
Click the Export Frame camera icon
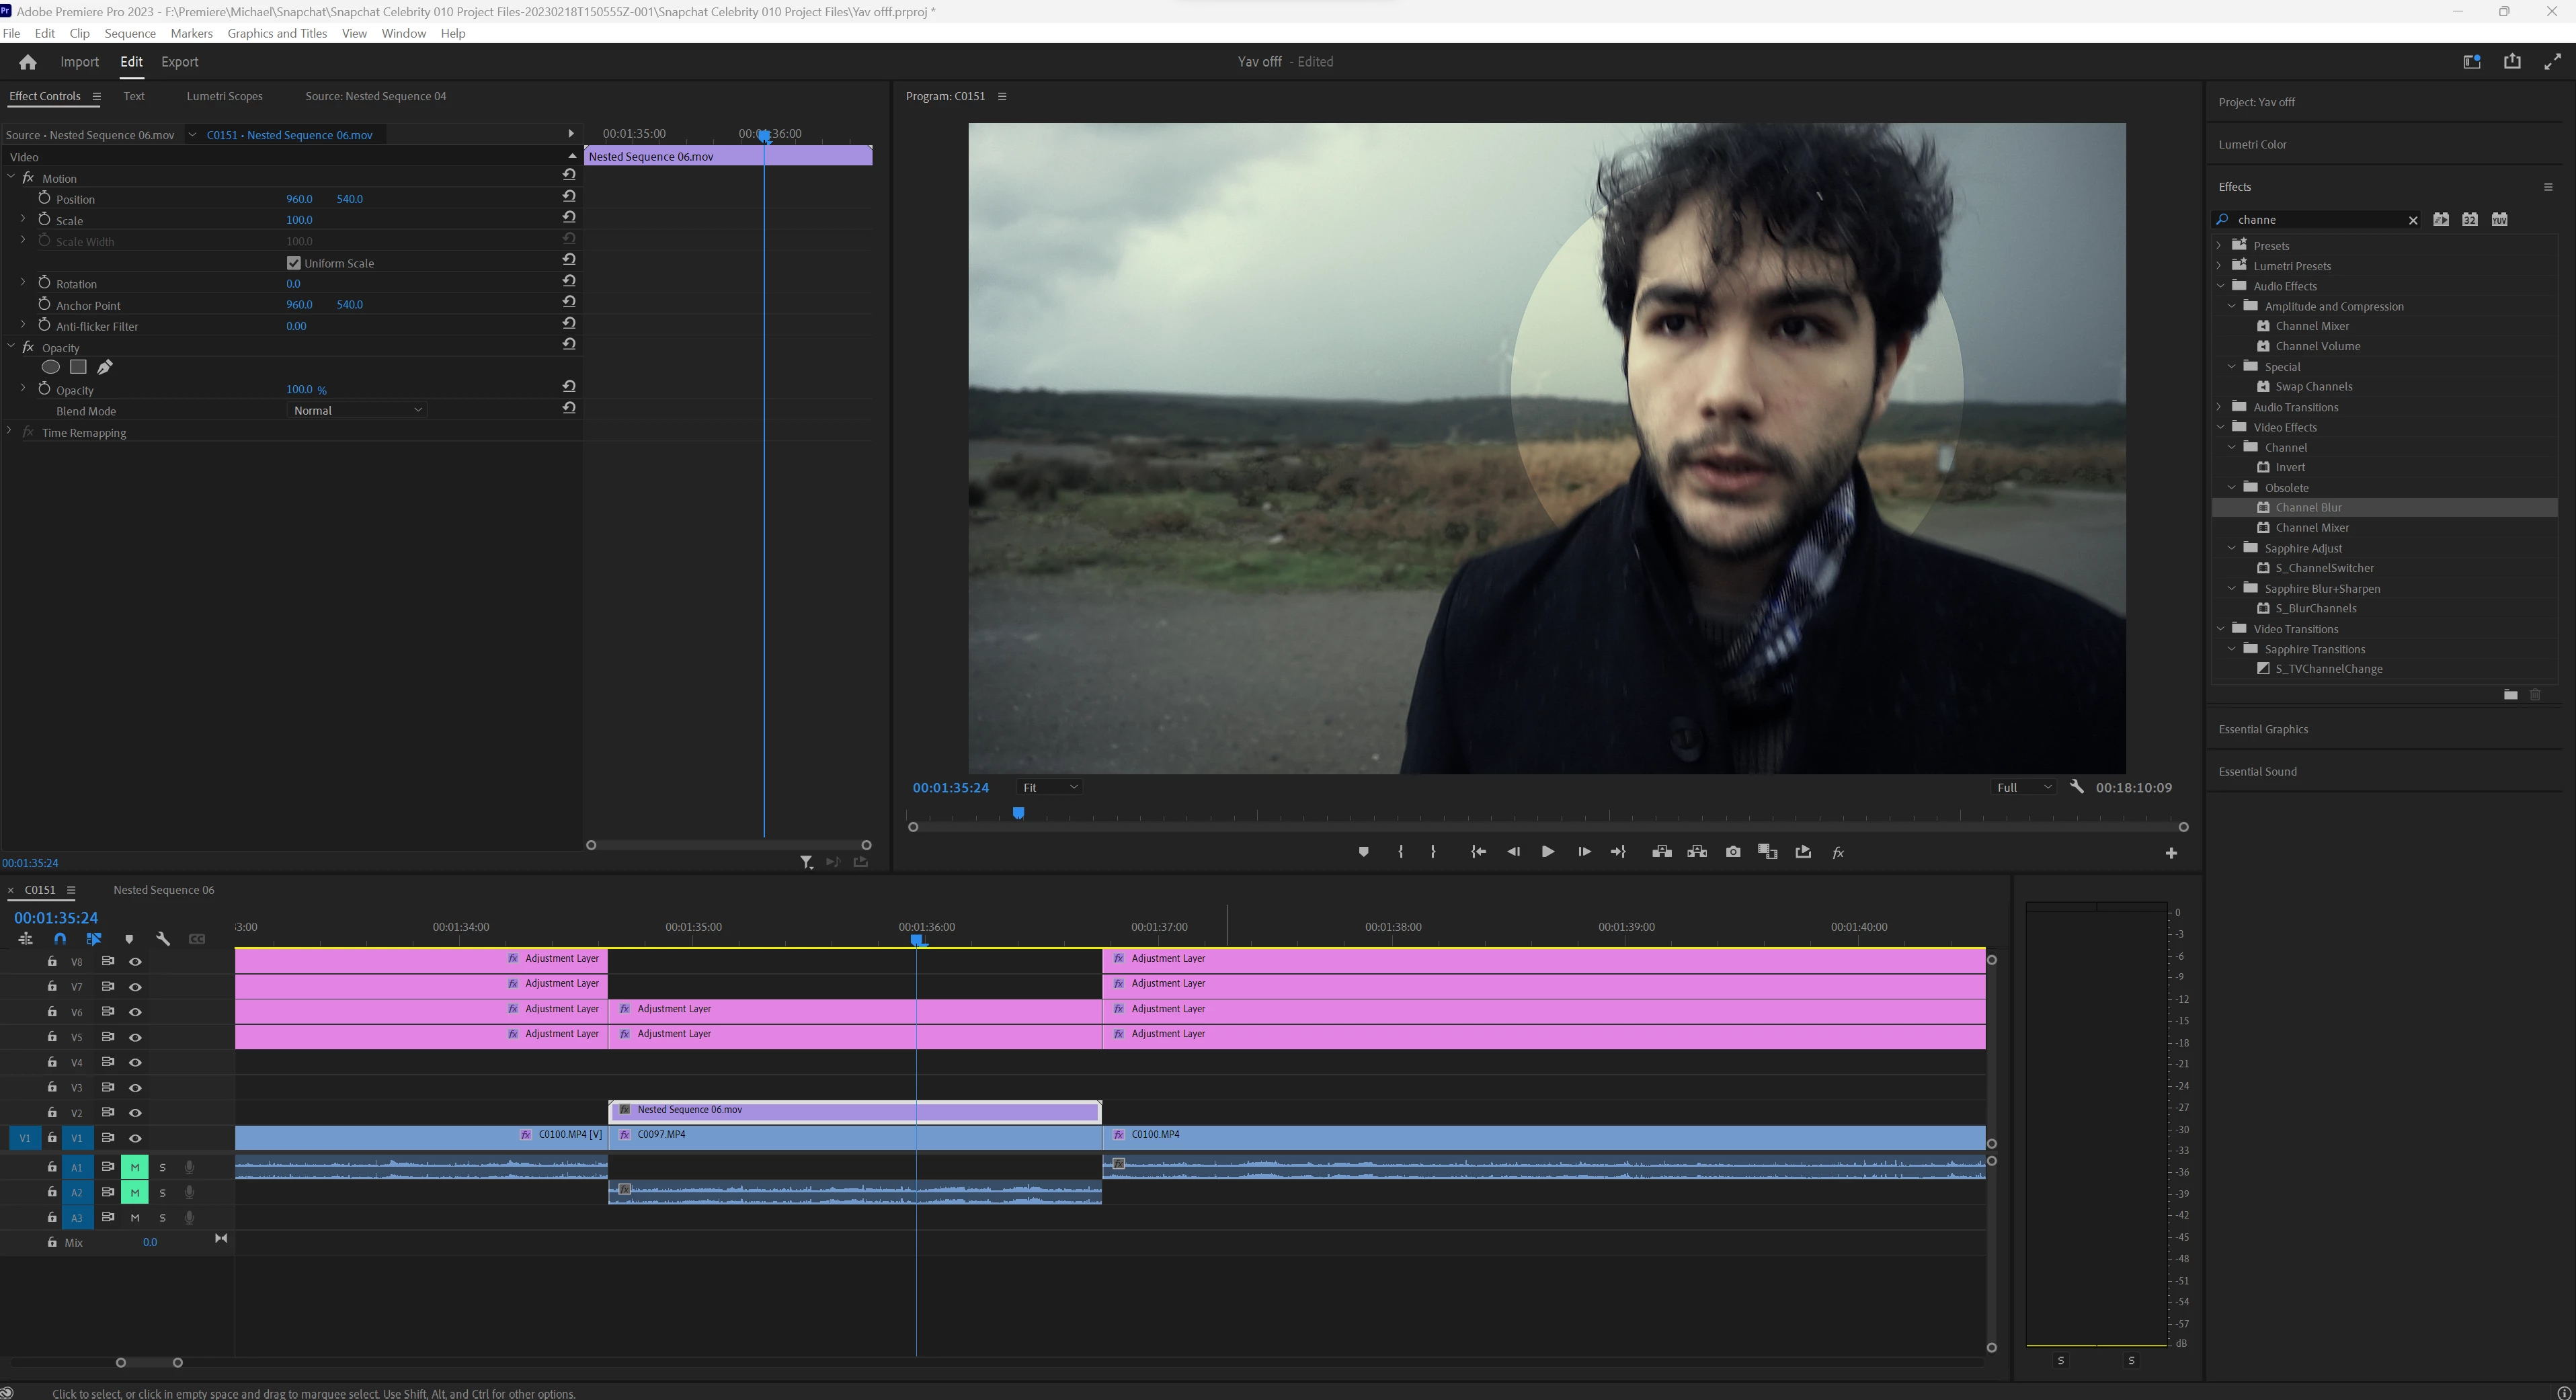click(1732, 852)
